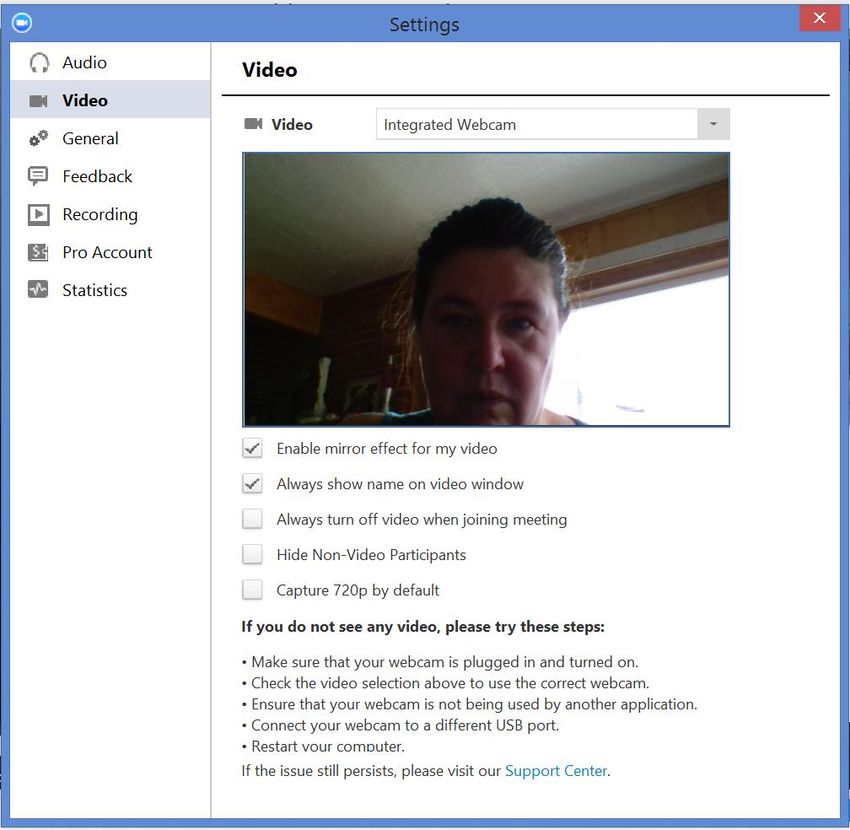Click the 'Enable mirror effect for my video' label
The height and width of the screenshot is (830, 850).
(387, 449)
